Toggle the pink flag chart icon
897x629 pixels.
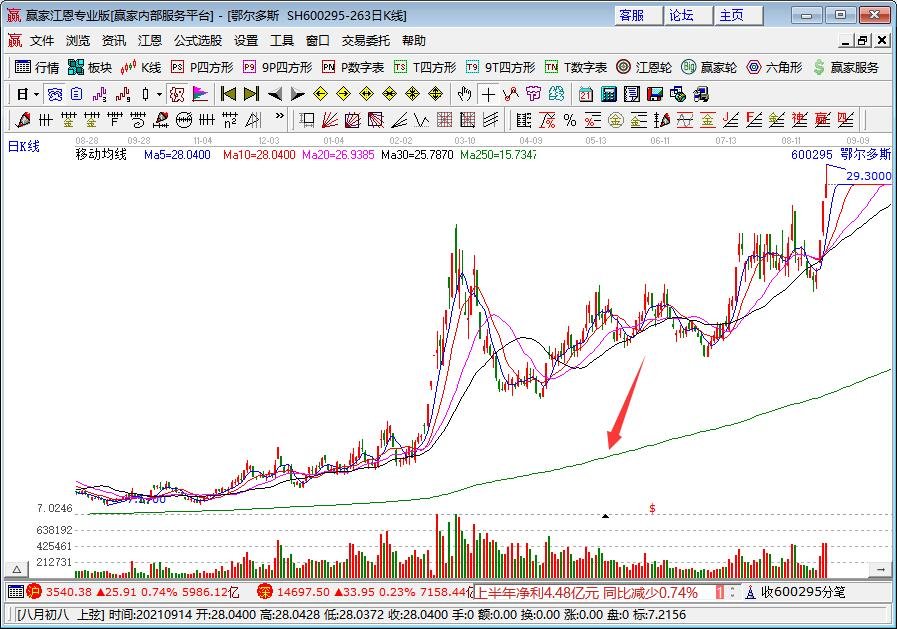(200, 94)
